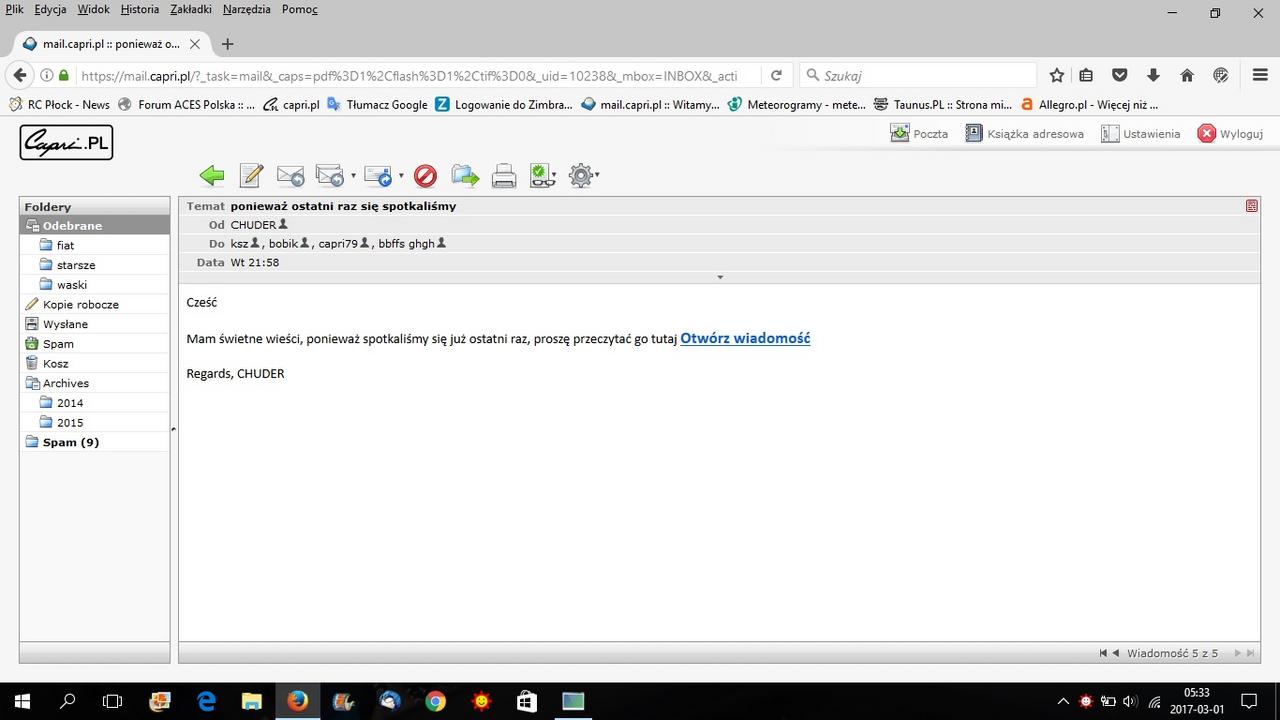1280x720 pixels.
Task: Open message in new window icon
Action: pos(1252,206)
